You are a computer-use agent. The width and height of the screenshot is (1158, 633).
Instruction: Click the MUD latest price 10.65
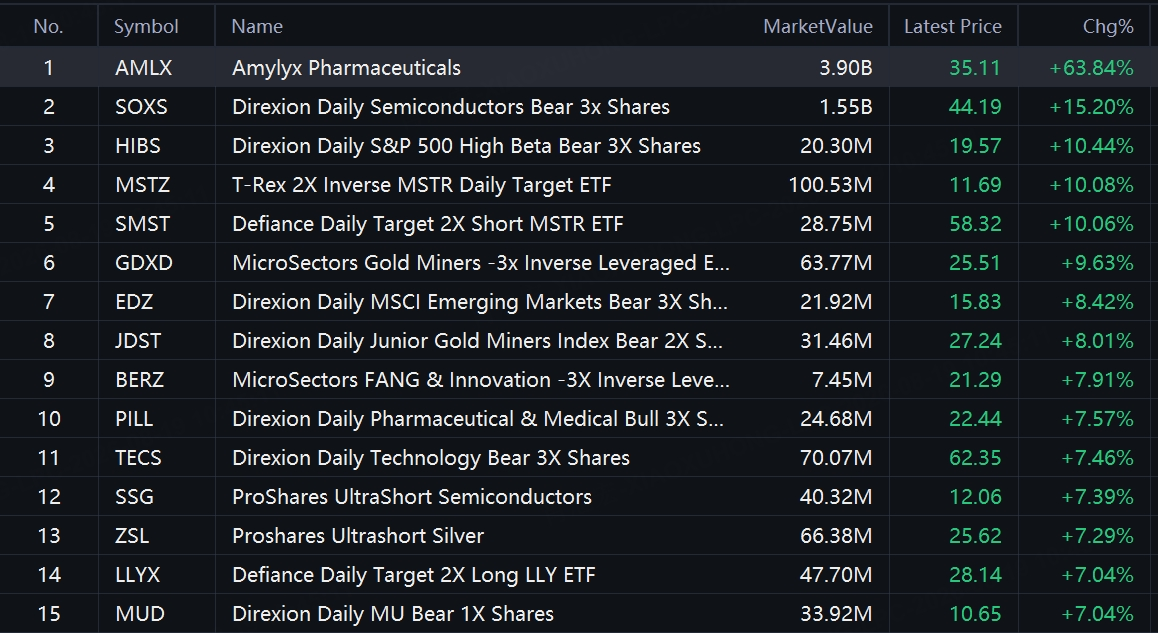pos(975,614)
